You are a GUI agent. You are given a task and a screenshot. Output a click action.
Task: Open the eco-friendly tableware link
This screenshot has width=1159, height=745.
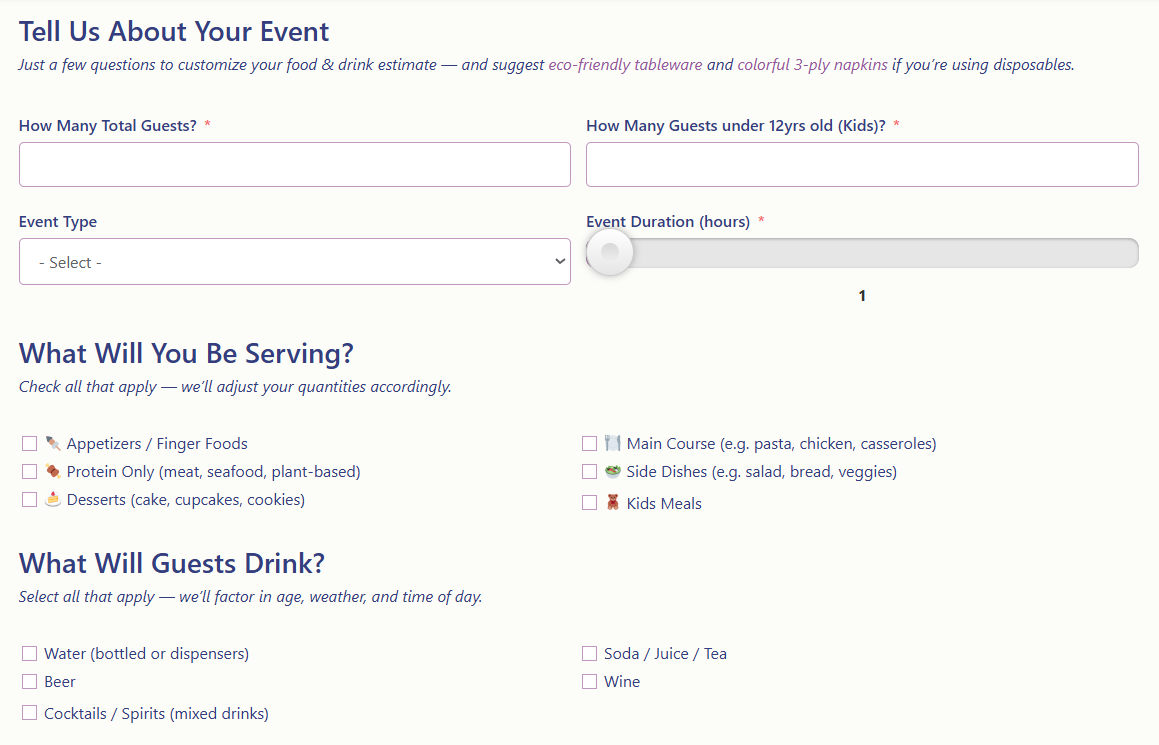tap(625, 65)
